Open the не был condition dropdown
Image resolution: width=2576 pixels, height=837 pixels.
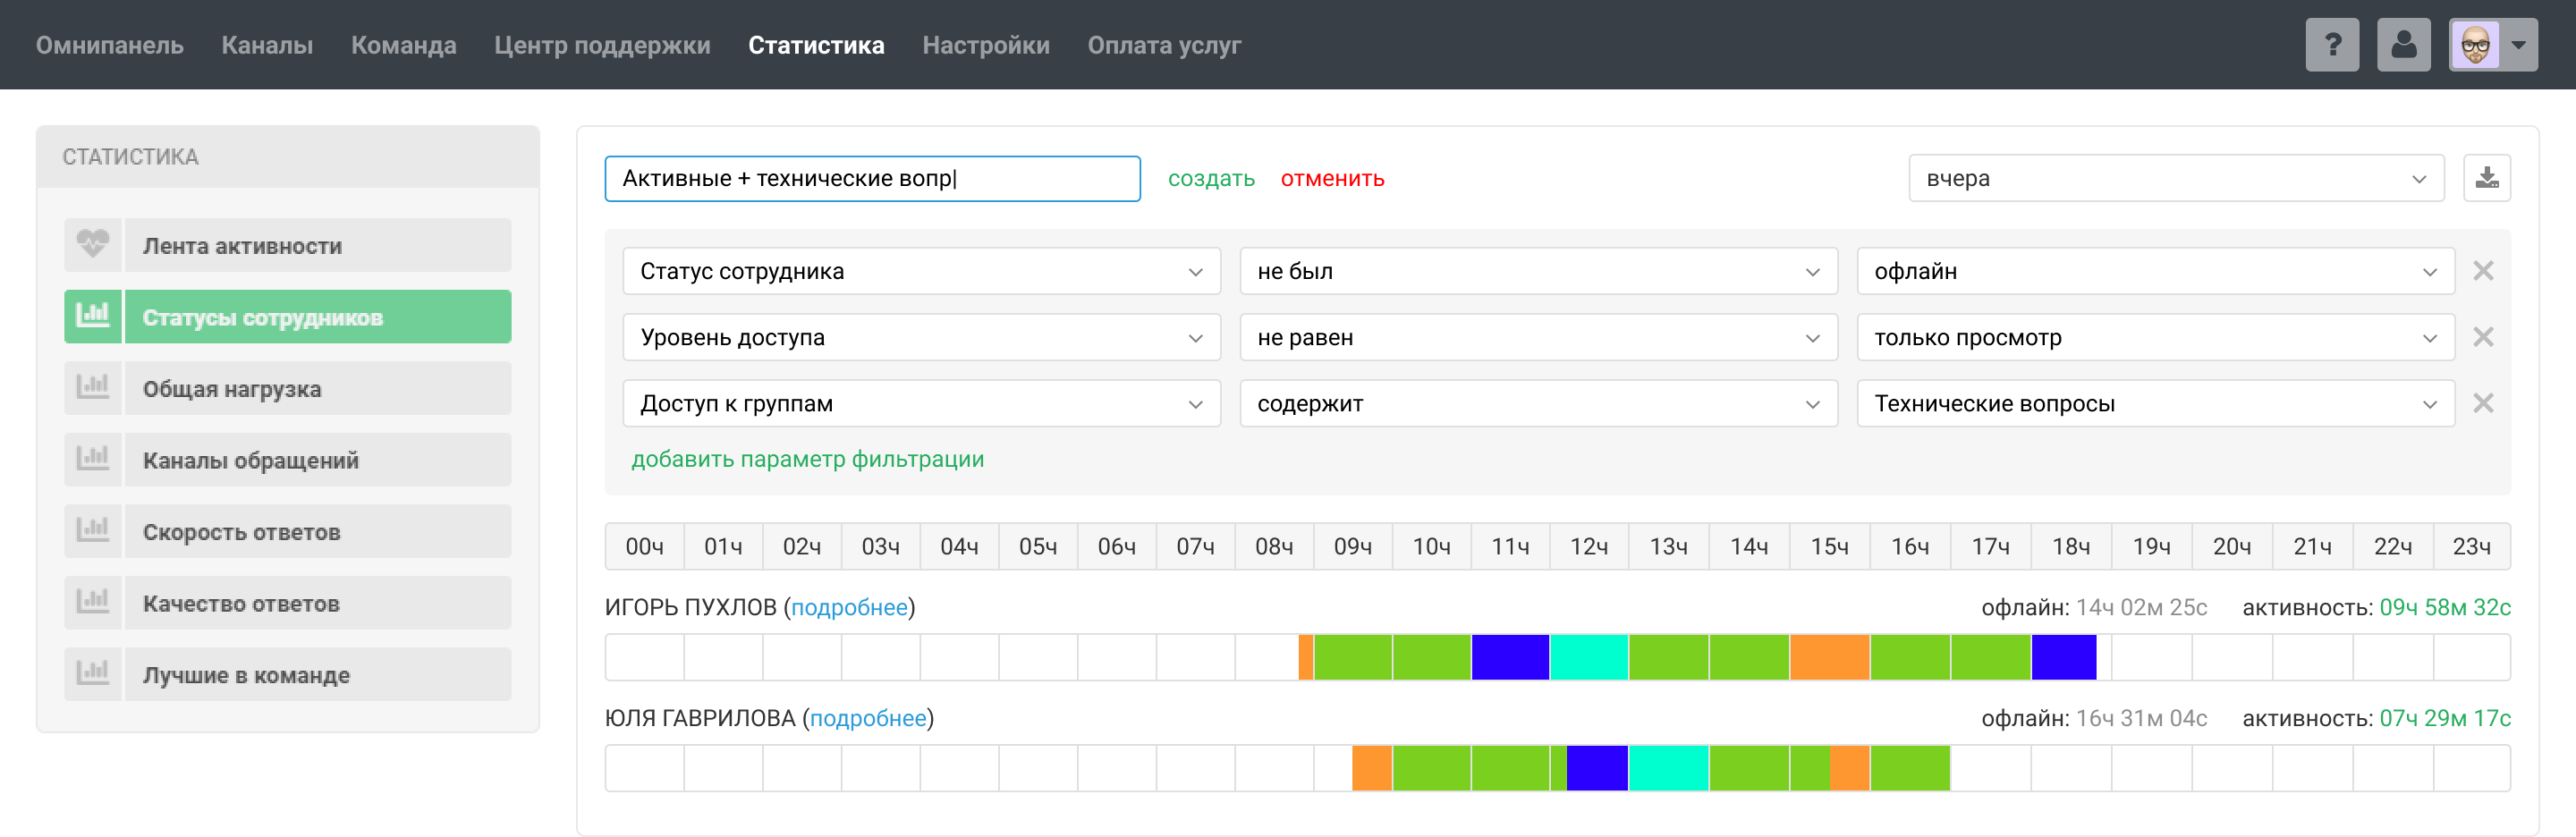point(1538,271)
